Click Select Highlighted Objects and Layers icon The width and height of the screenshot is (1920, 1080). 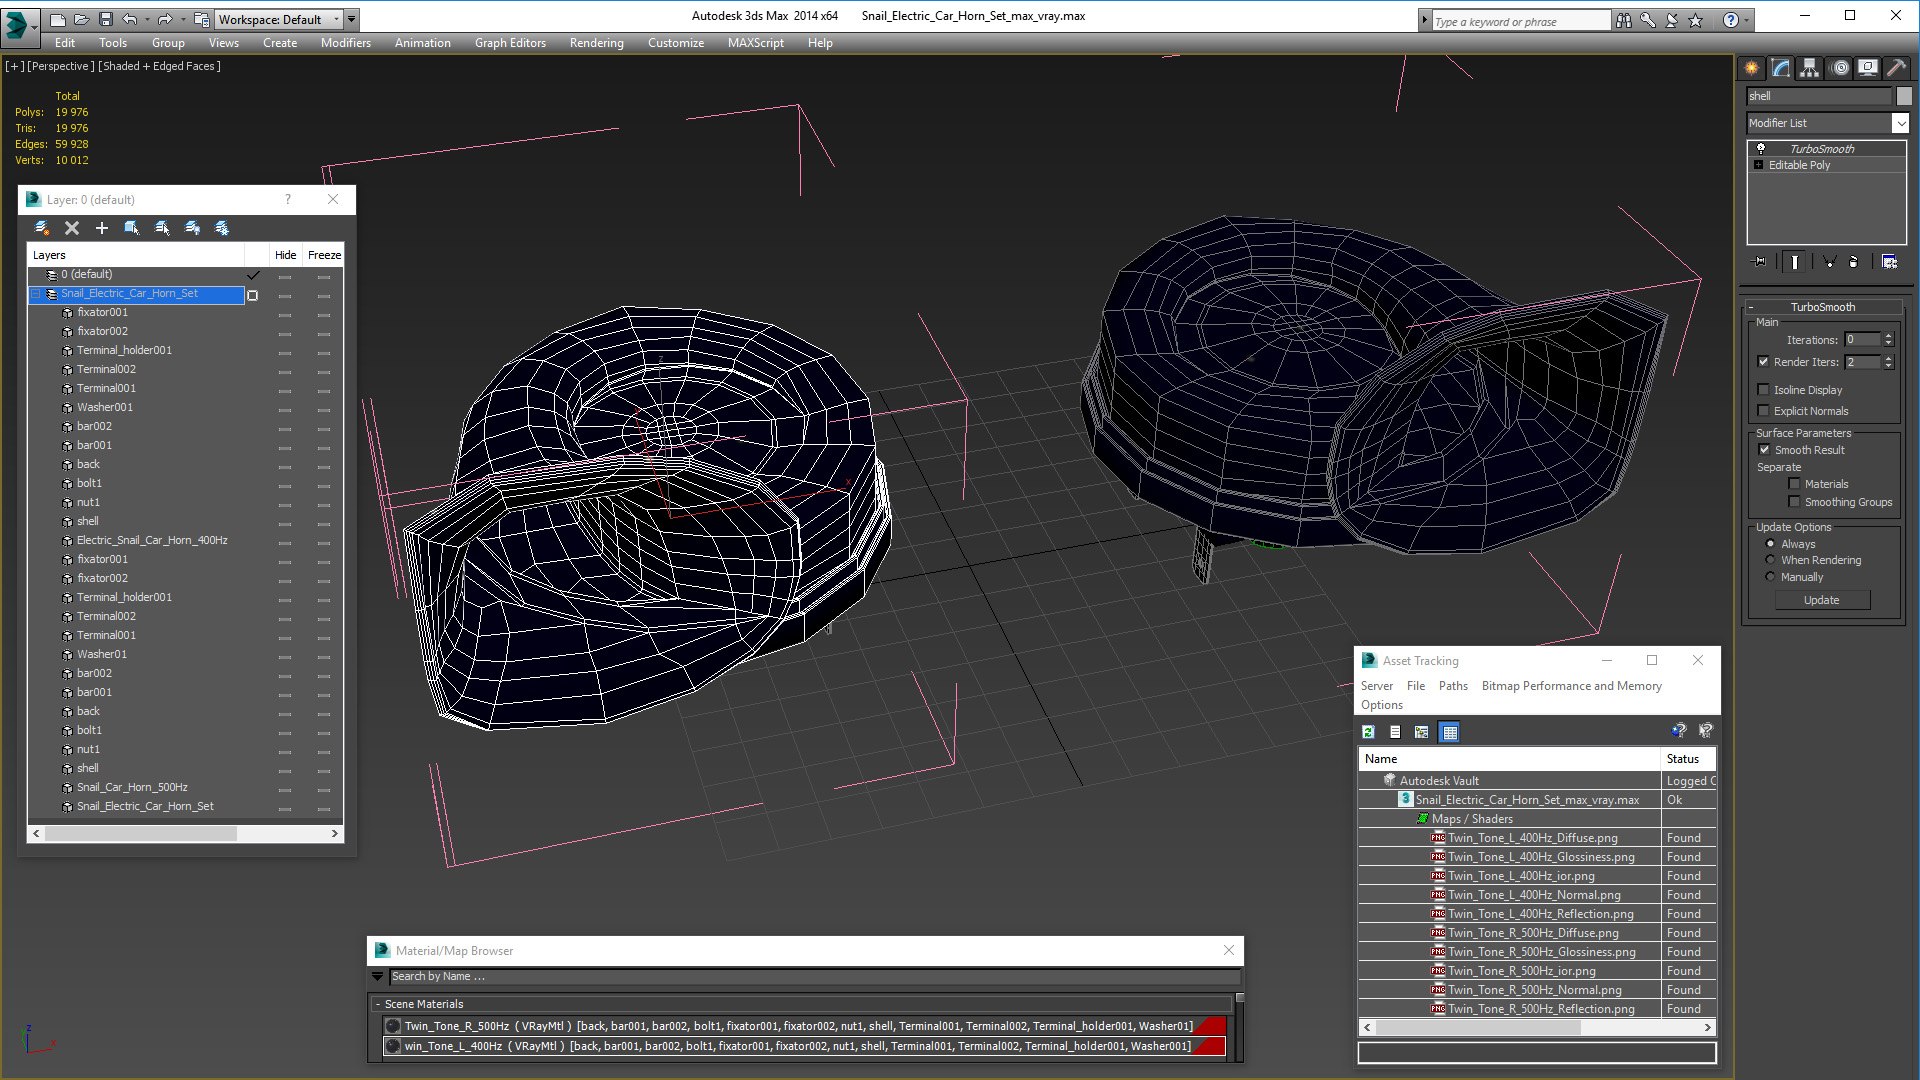[x=131, y=228]
